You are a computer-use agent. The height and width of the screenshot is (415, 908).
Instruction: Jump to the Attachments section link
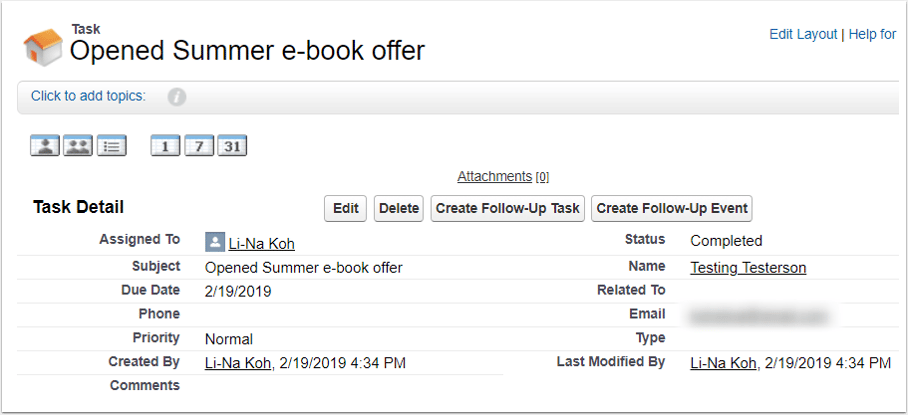click(x=495, y=176)
